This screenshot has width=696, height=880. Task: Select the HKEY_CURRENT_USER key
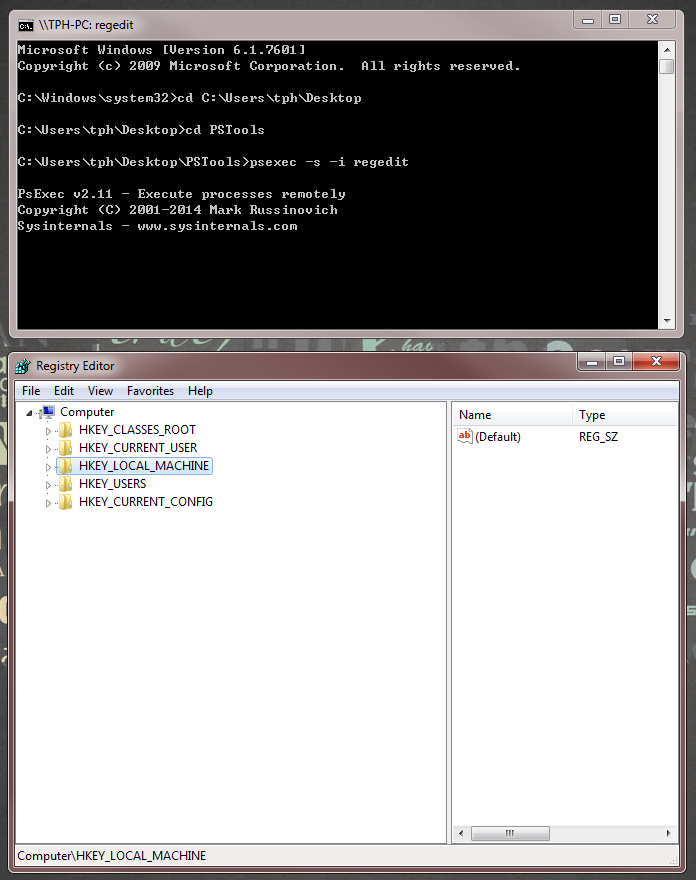138,448
